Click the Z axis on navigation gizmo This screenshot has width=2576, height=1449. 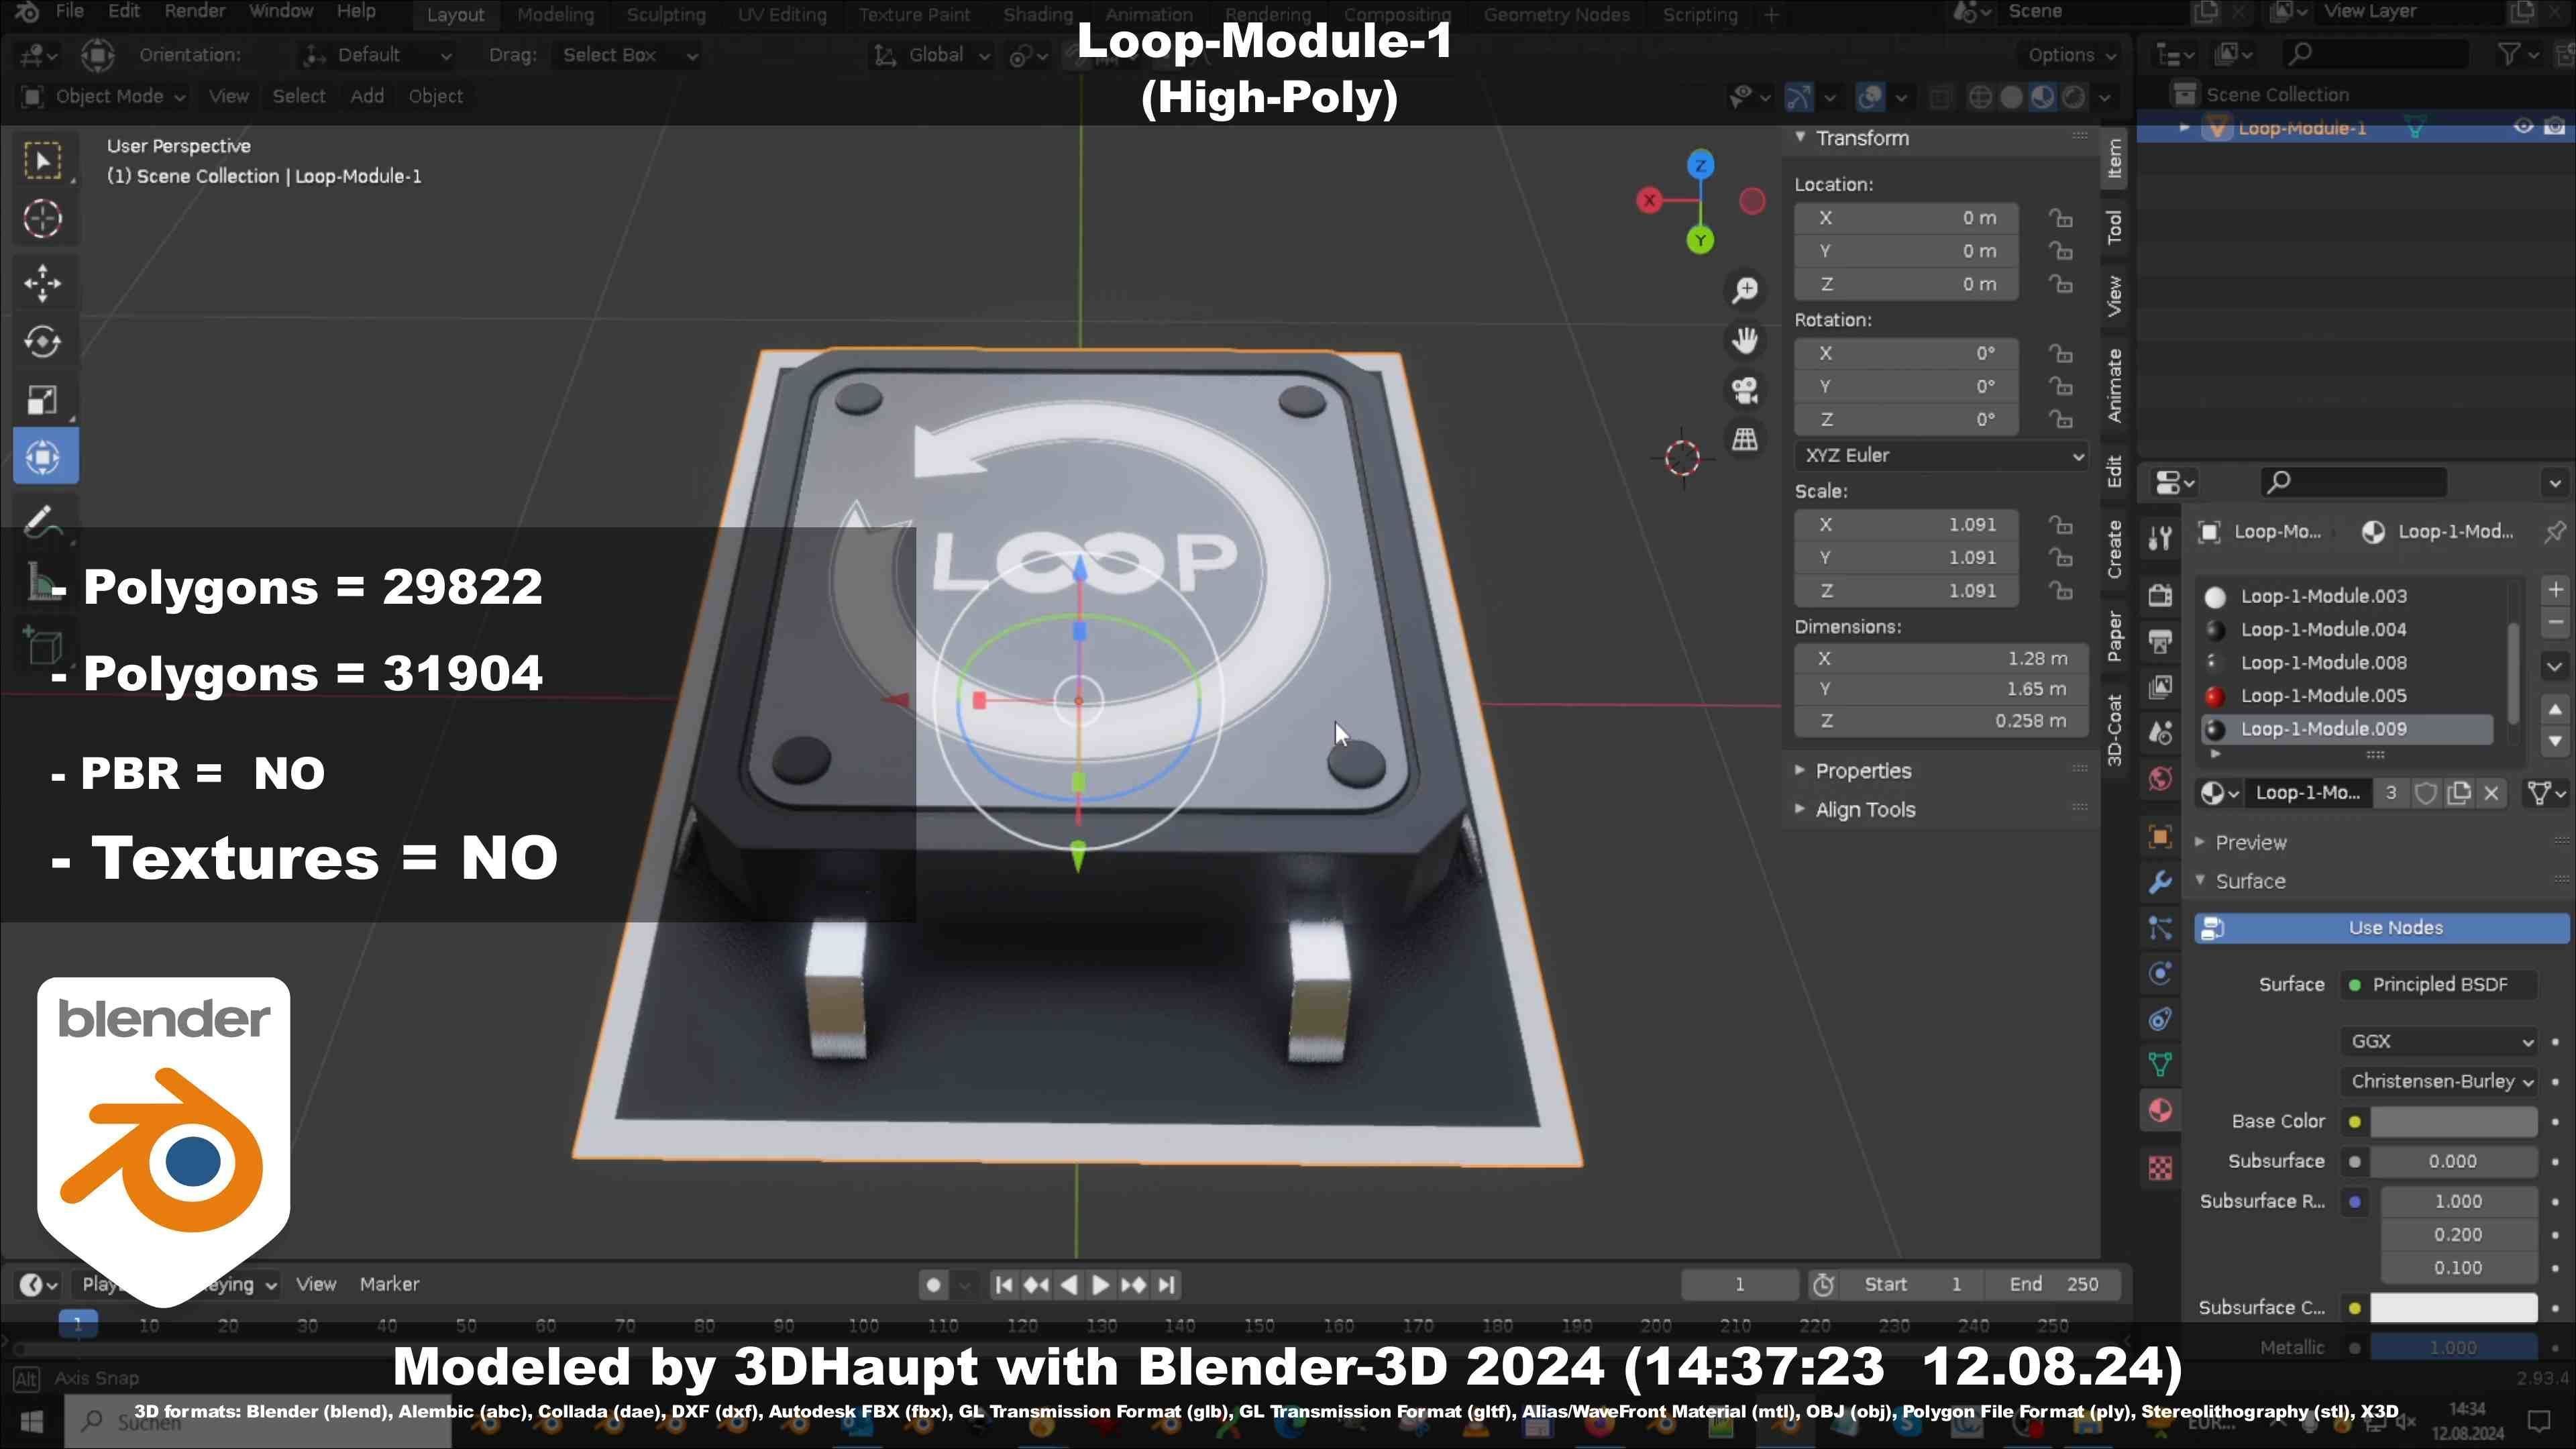[x=1700, y=165]
